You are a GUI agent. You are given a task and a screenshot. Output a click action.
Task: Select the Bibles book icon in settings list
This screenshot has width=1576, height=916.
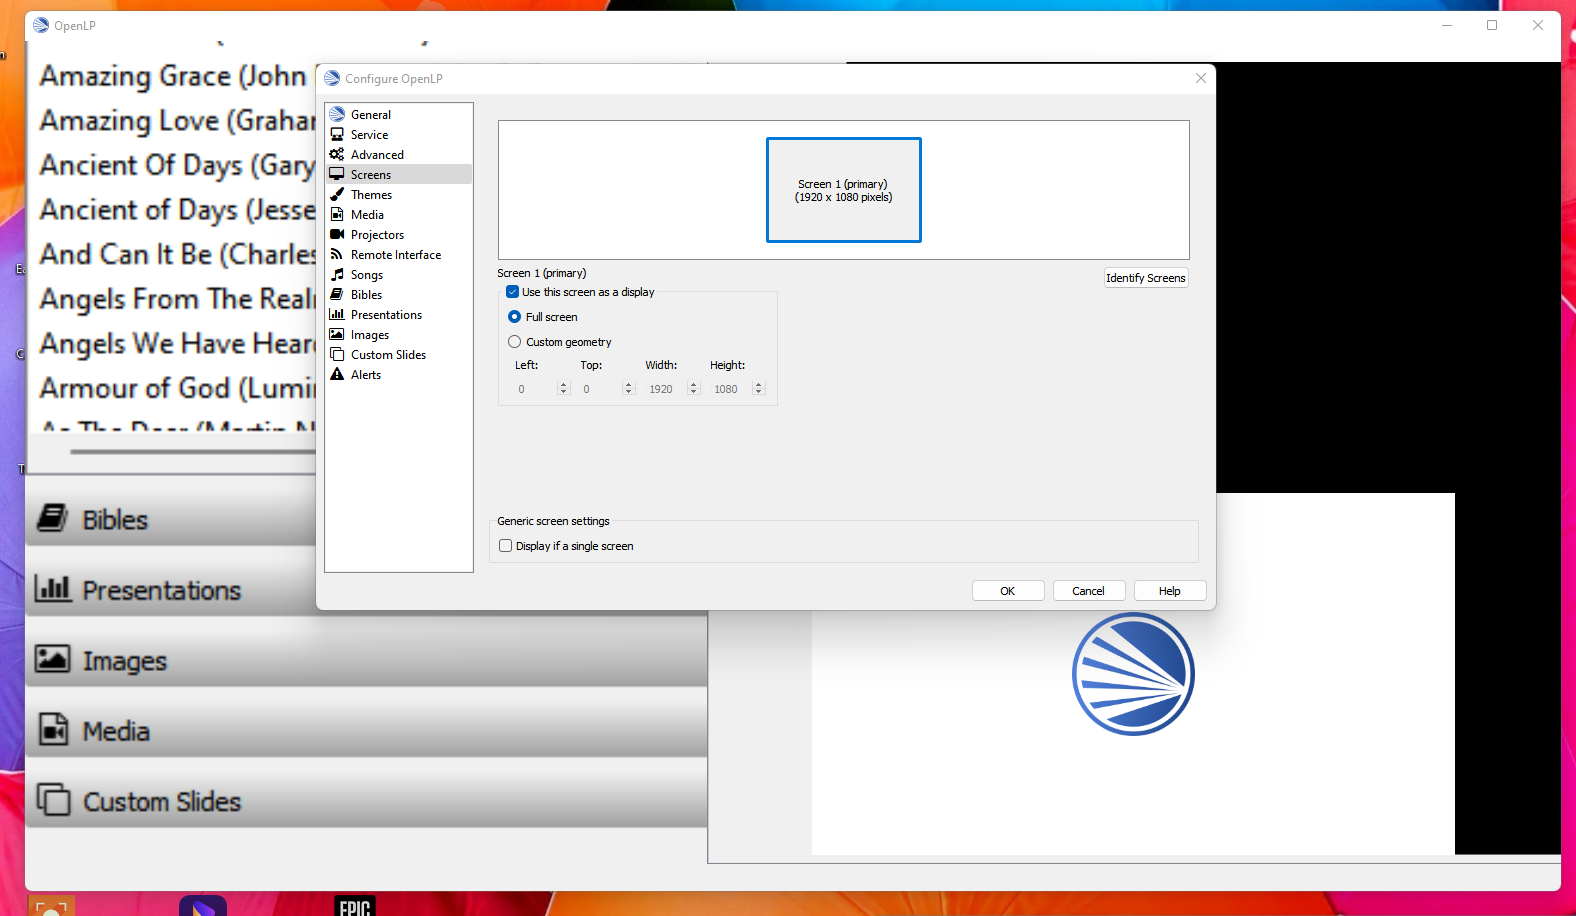pos(337,294)
